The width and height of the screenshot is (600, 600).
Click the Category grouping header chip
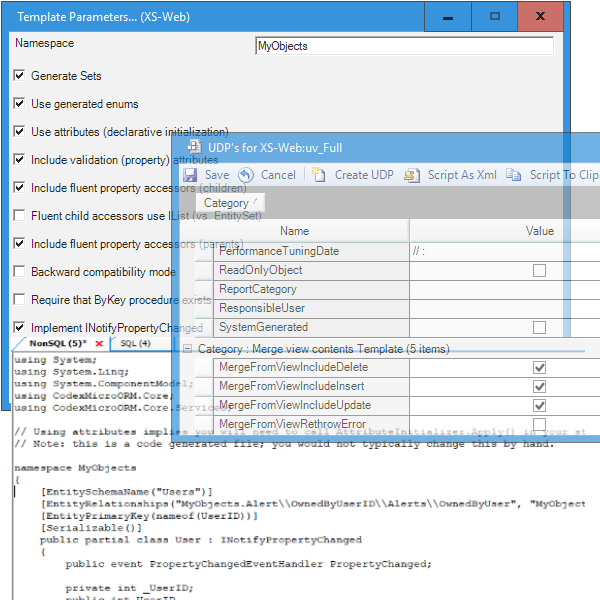coord(229,203)
